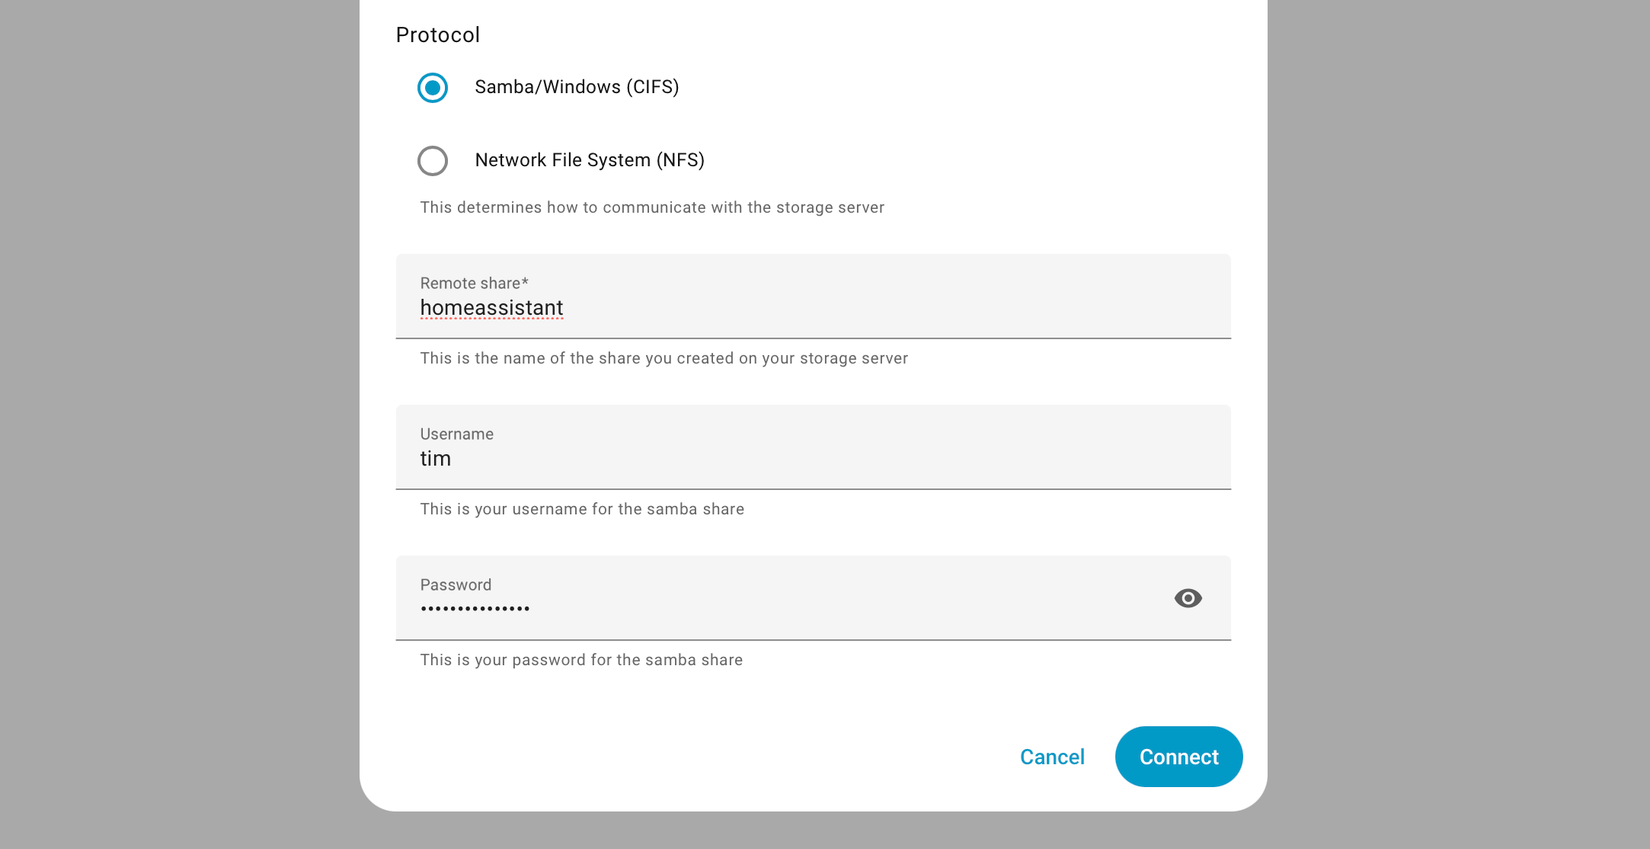
Task: Switch to Network File System (NFS)
Action: 433,161
